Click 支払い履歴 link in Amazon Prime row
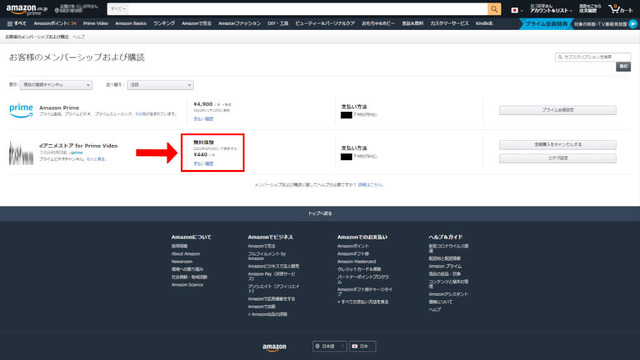Viewport: 640px width, 360px height. tap(203, 119)
